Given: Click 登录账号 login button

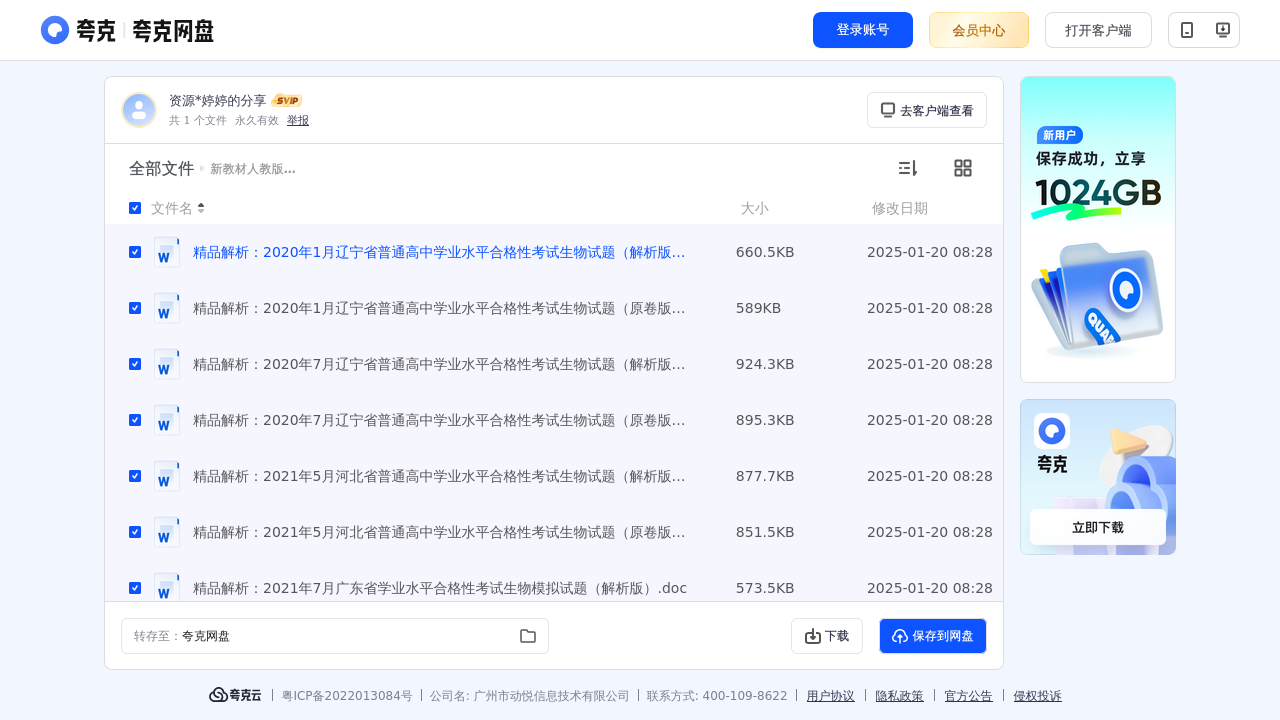Looking at the screenshot, I should 863,30.
